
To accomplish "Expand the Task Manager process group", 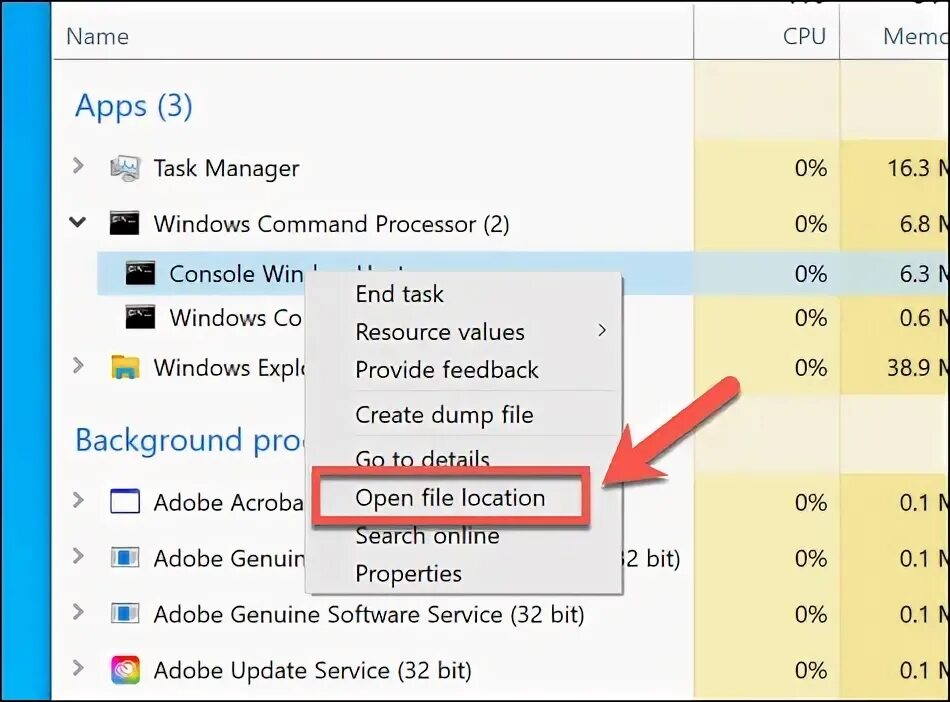I will 78,167.
